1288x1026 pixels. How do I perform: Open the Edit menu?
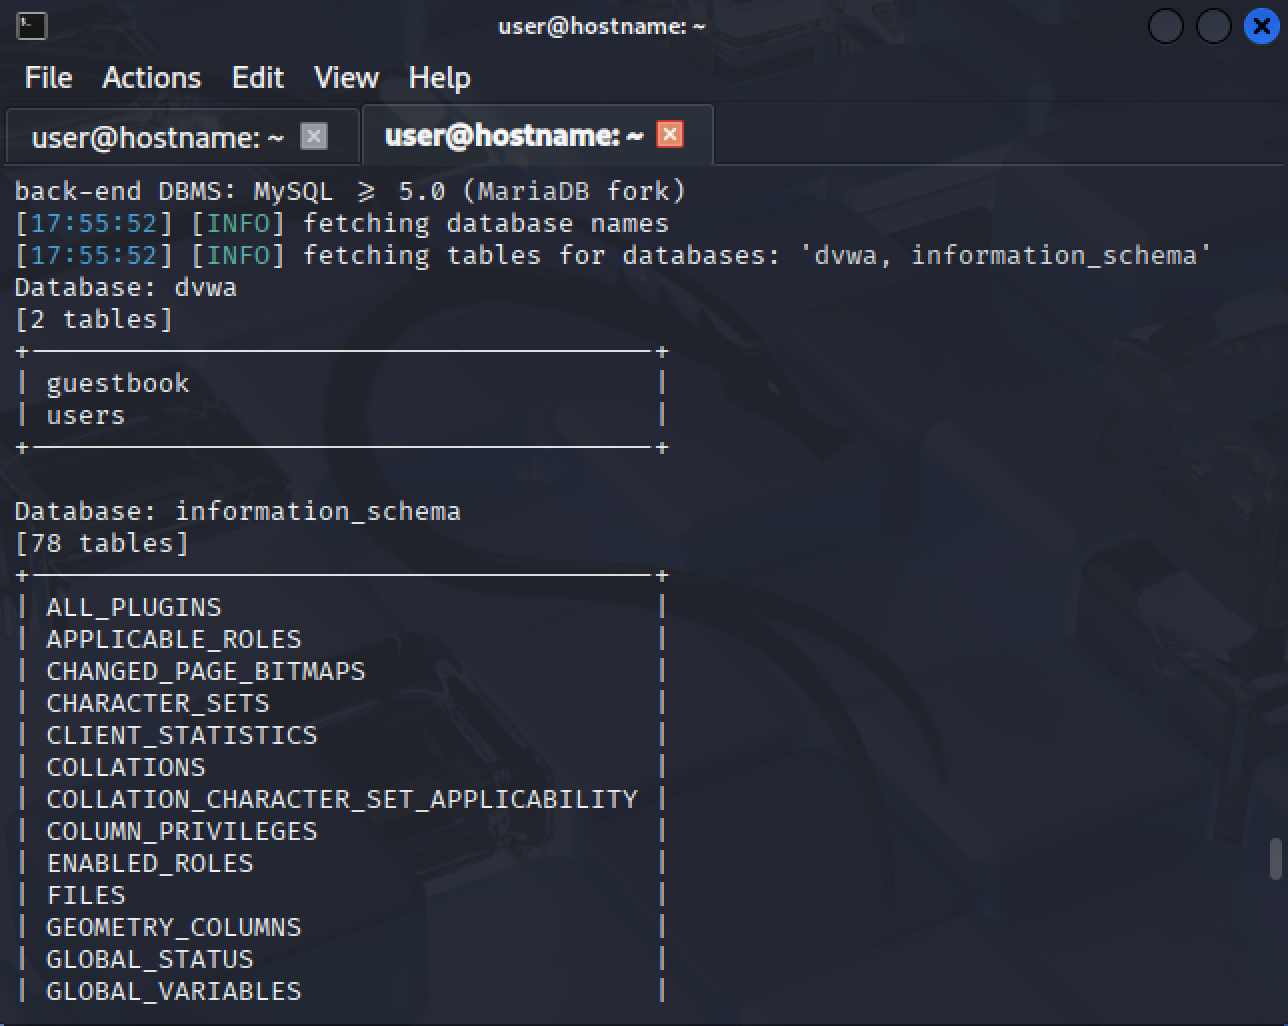(x=258, y=78)
